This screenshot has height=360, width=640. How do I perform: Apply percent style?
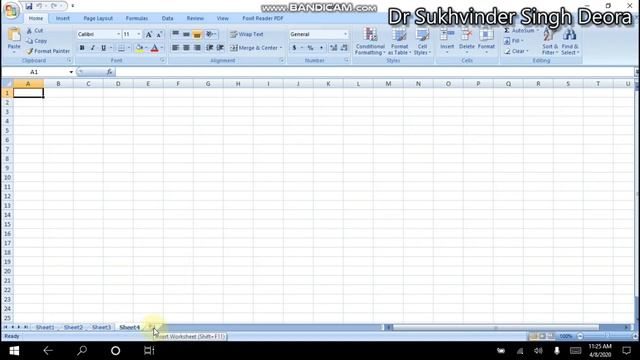pyautogui.click(x=311, y=48)
